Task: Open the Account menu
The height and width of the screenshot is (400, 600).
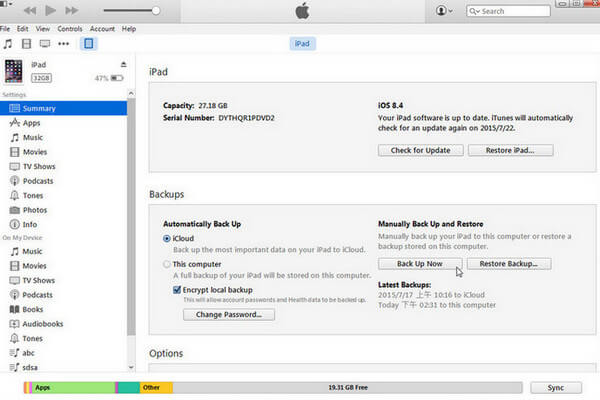Action: pos(102,29)
